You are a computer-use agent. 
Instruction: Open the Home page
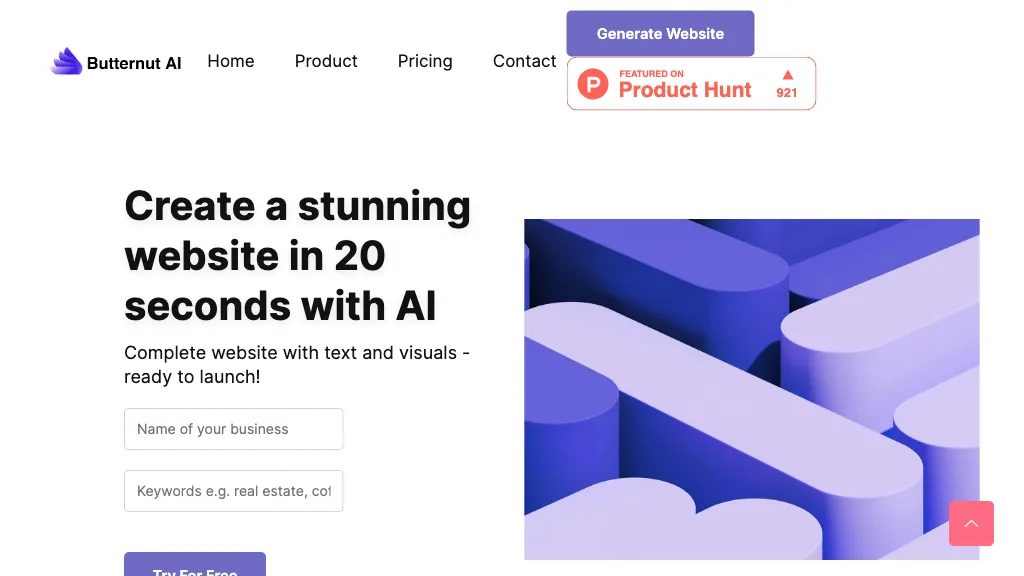point(230,61)
